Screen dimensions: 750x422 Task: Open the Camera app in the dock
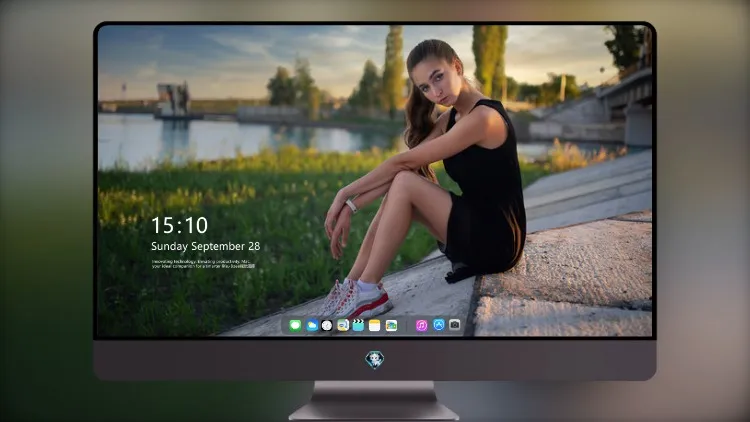pyautogui.click(x=454, y=325)
